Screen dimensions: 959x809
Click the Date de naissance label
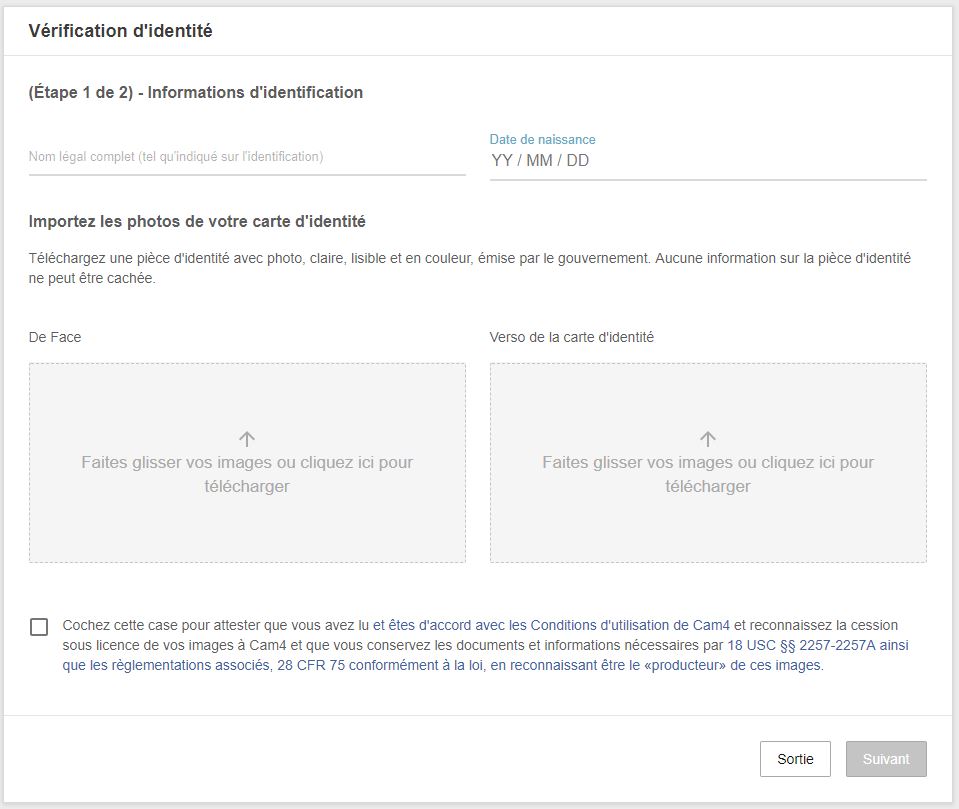coord(542,140)
